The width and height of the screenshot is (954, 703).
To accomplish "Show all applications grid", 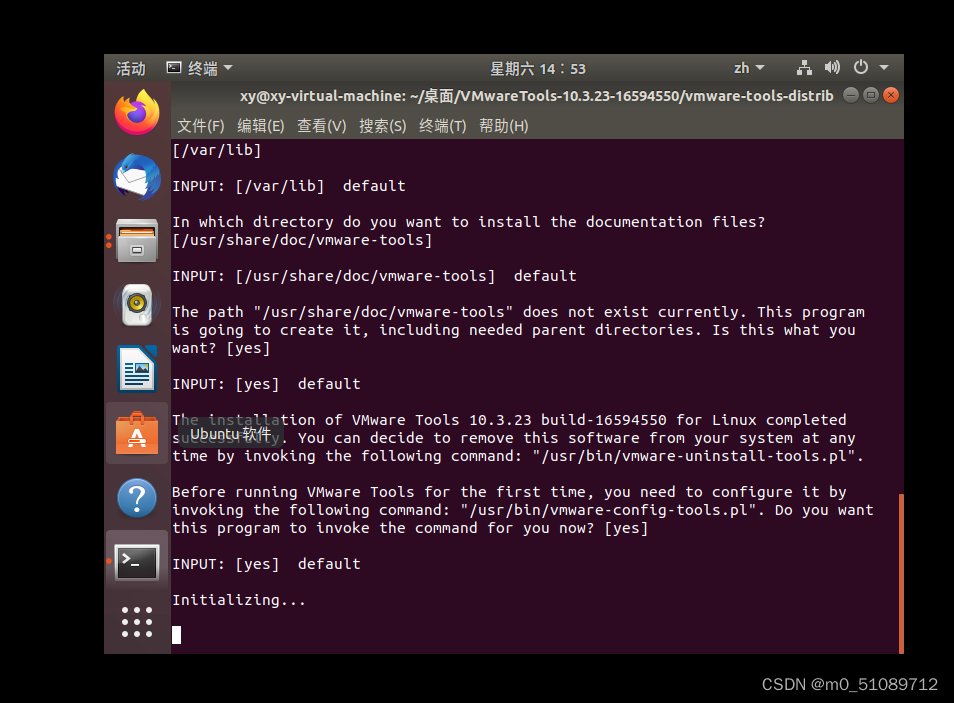I will click(137, 622).
